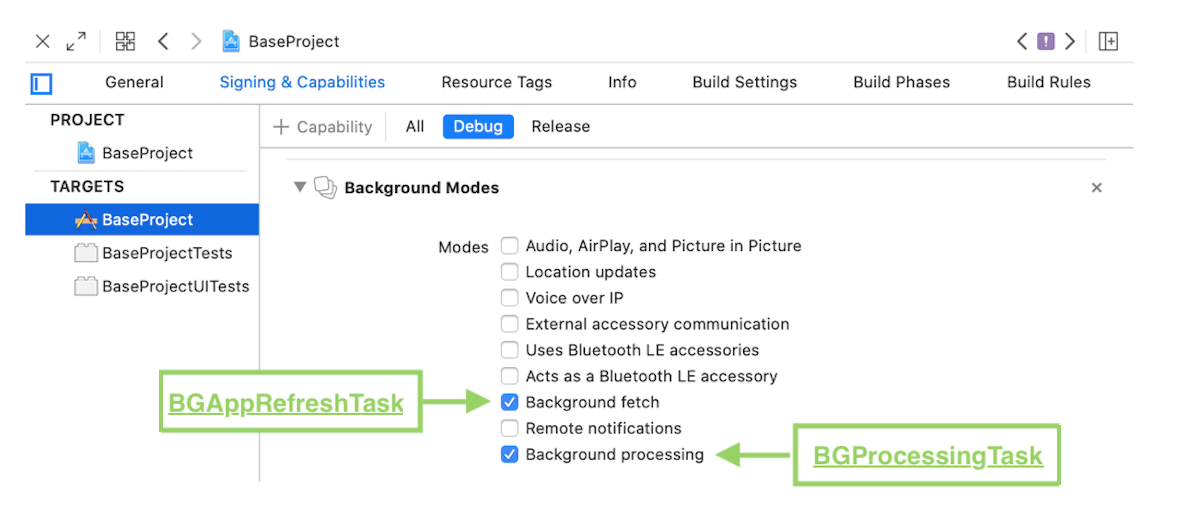The height and width of the screenshot is (519, 1200).
Task: Select the BaseProjectUITests target
Action: (162, 286)
